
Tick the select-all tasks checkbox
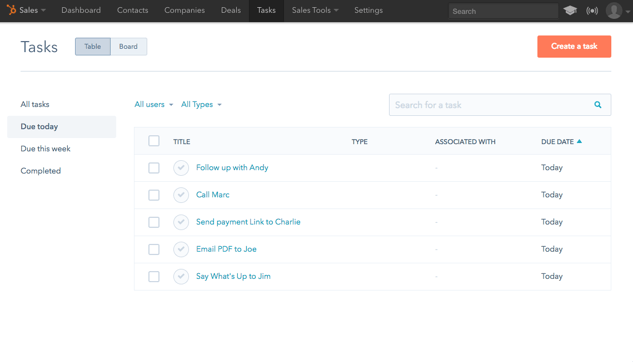(154, 141)
